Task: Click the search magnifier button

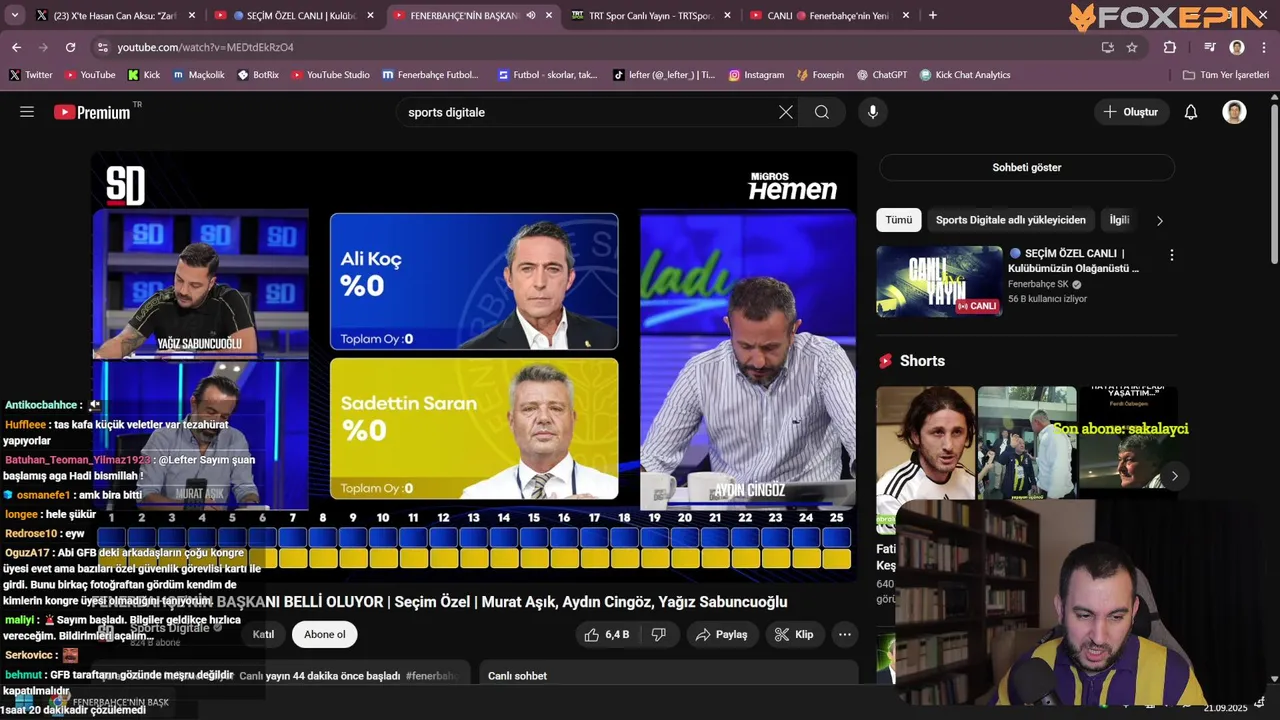Action: tap(822, 112)
